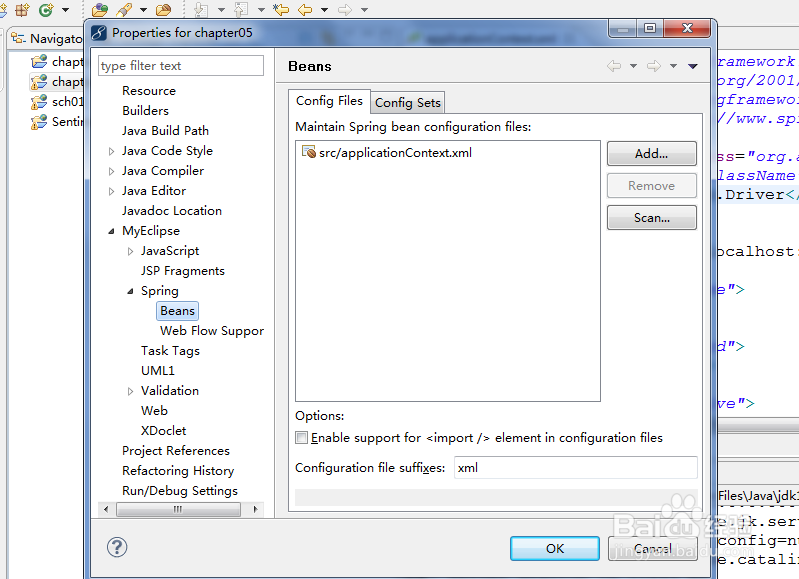This screenshot has height=579, width=799.
Task: Collapse the MyEclipse node
Action: [x=112, y=231]
